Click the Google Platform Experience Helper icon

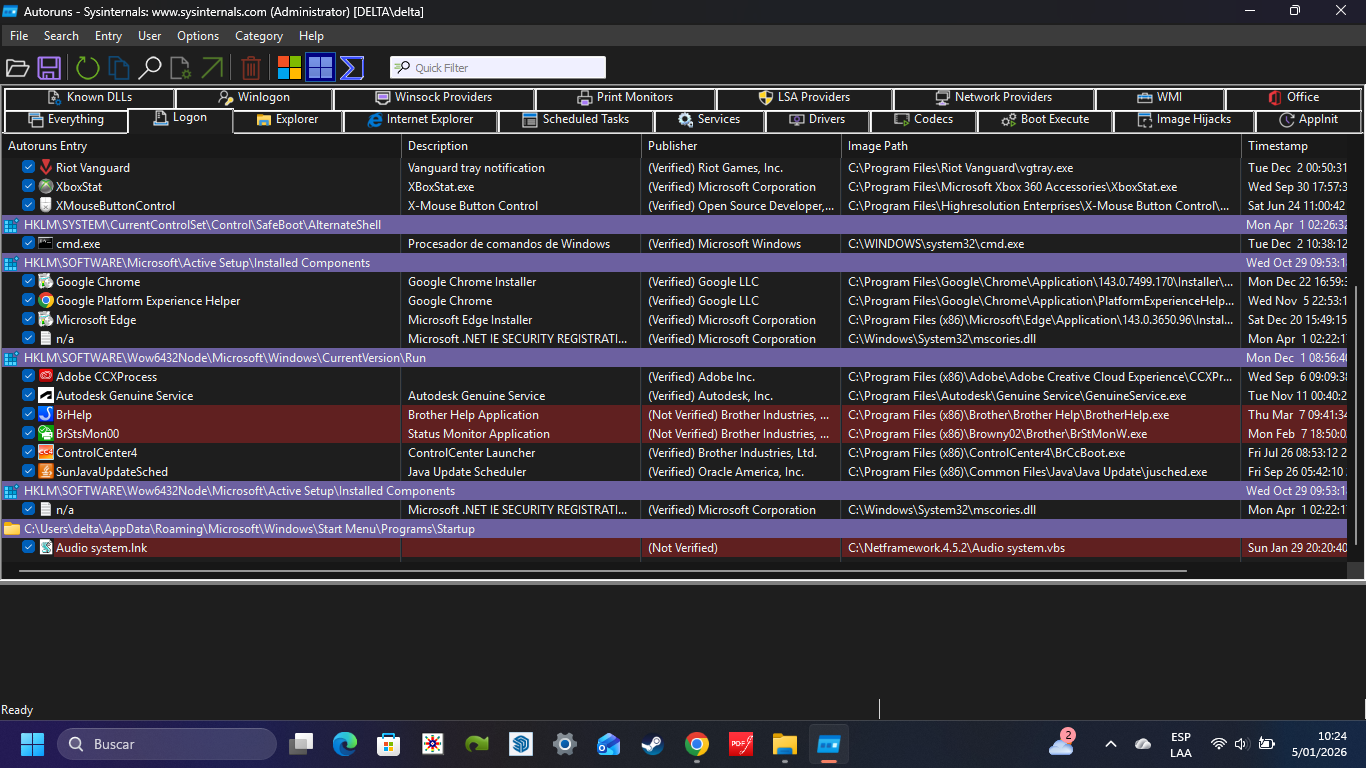tap(46, 301)
